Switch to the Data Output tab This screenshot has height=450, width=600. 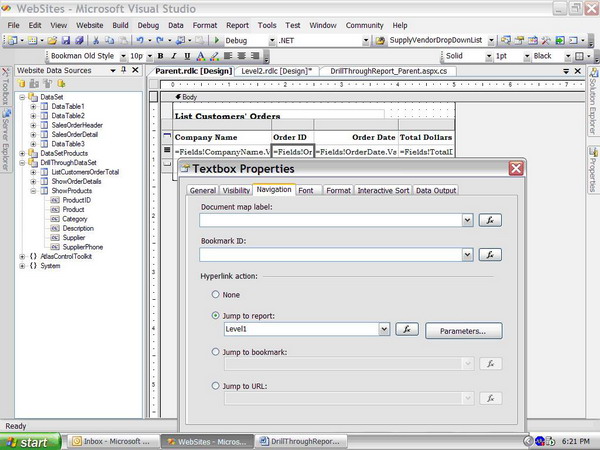click(436, 190)
